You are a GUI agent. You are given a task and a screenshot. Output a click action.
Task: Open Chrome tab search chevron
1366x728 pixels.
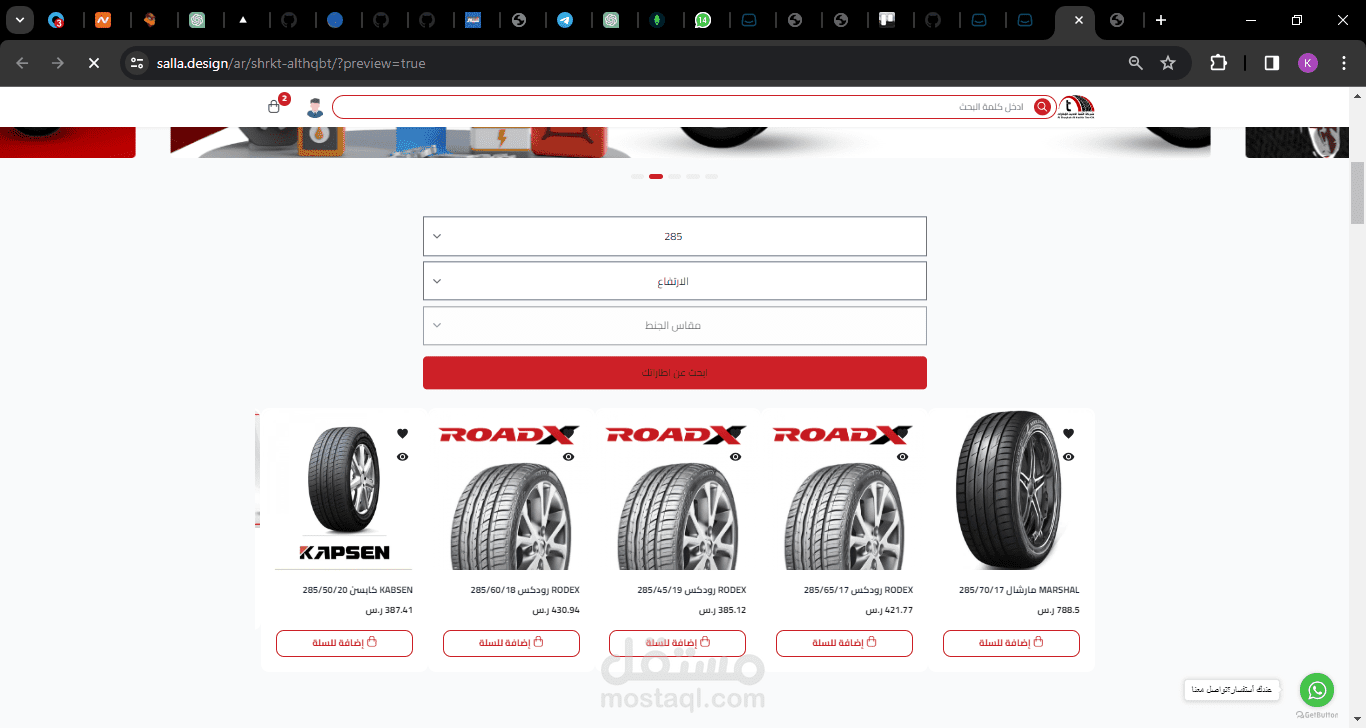[19, 20]
